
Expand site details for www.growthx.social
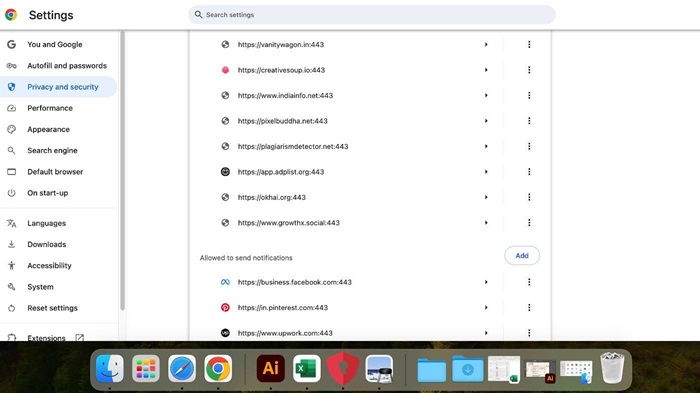(486, 222)
